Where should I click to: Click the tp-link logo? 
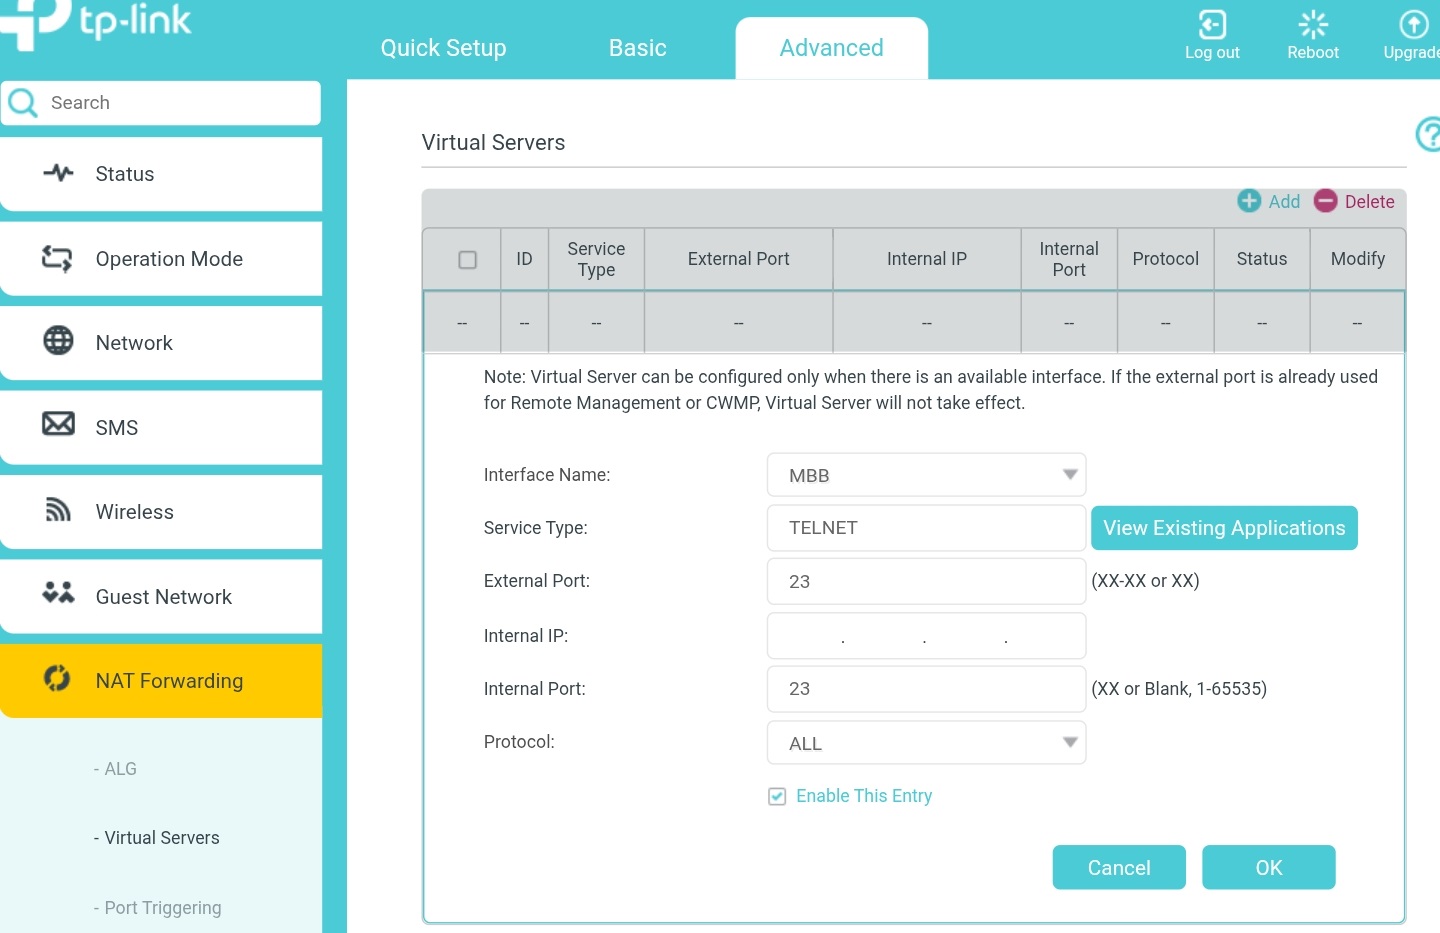pos(95,25)
